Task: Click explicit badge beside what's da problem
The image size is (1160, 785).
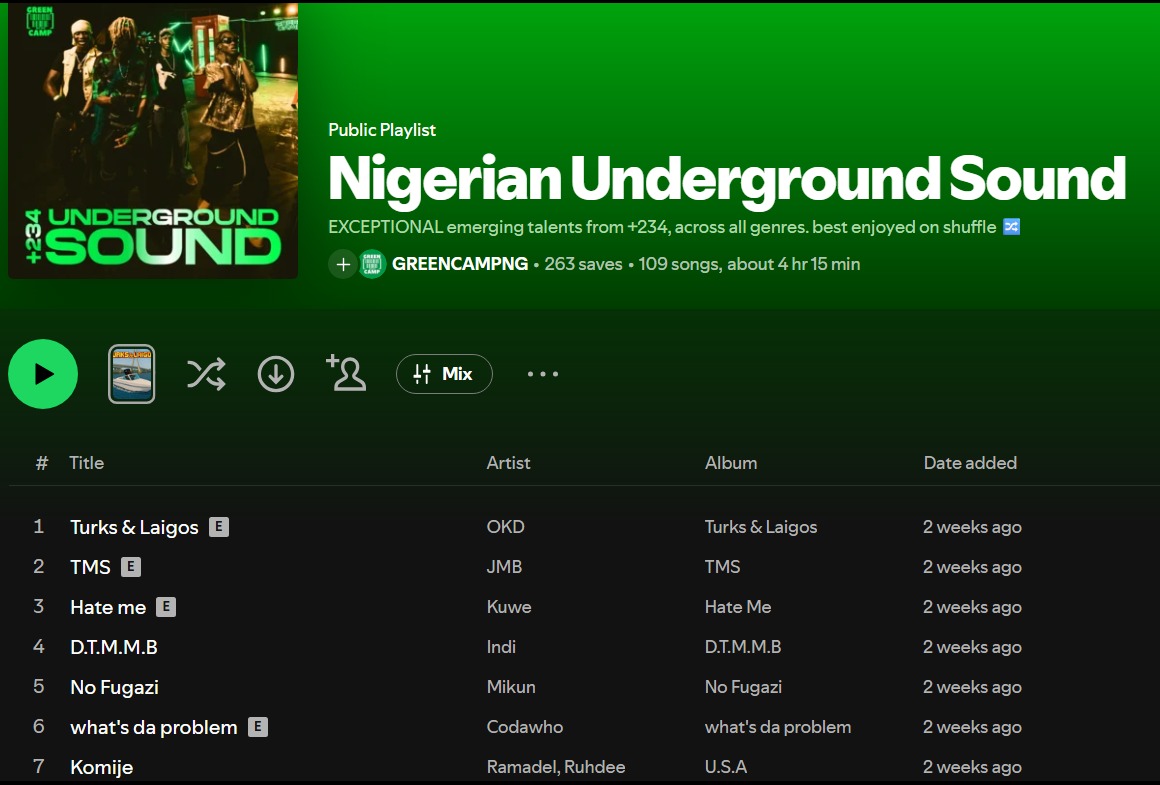Action: (x=257, y=727)
